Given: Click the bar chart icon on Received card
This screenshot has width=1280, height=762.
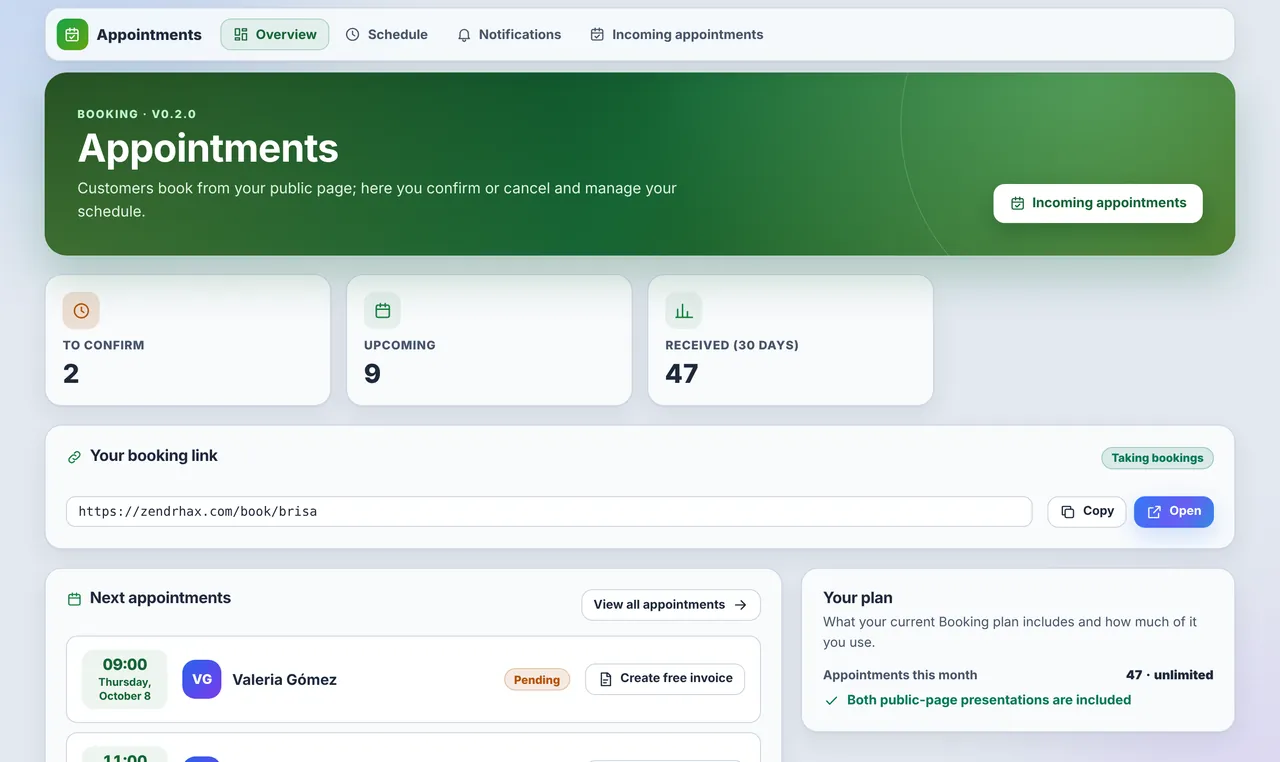Looking at the screenshot, I should tap(684, 311).
